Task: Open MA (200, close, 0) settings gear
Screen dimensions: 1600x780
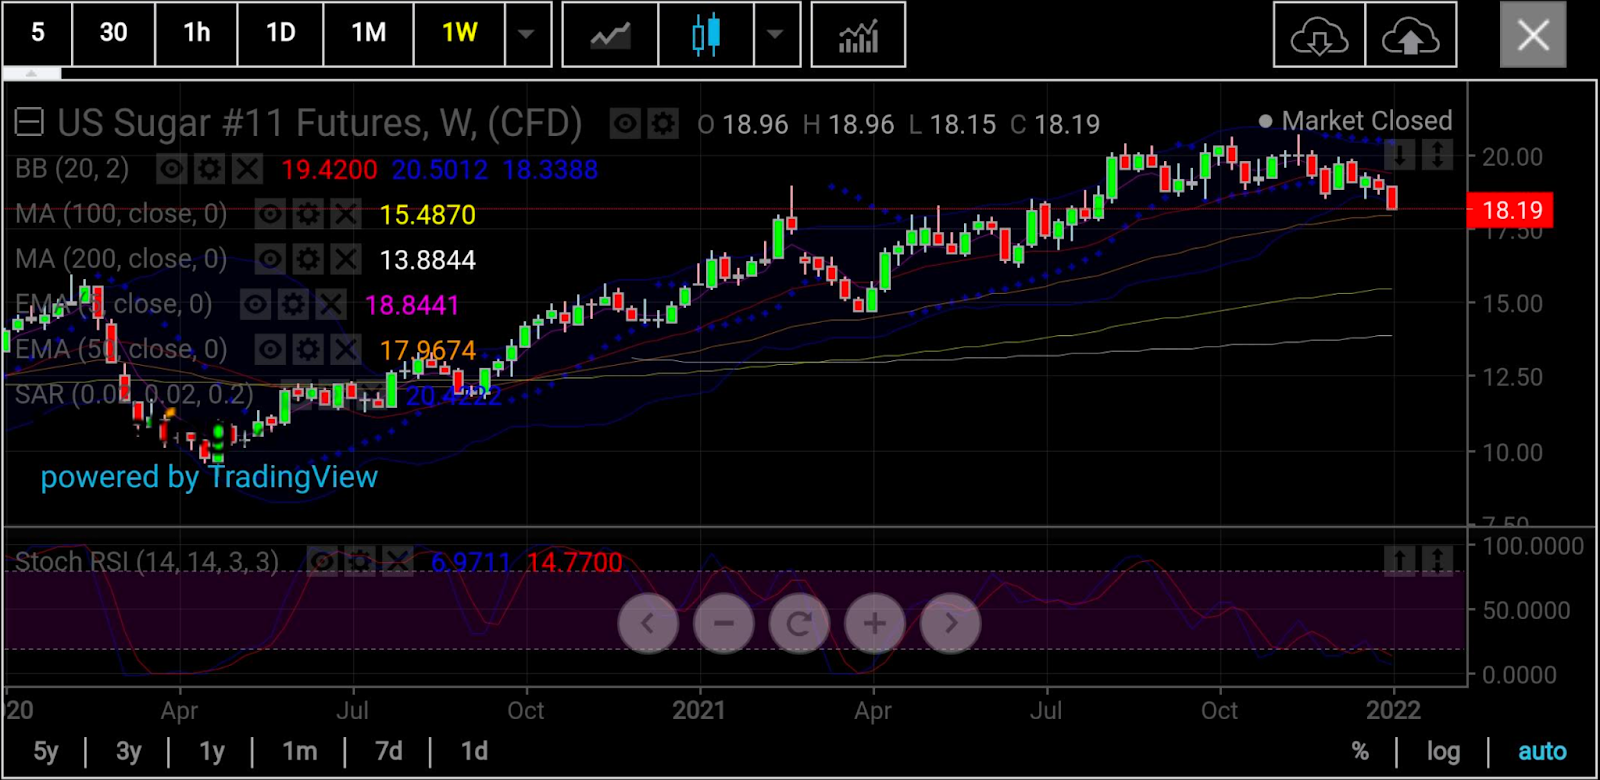Action: [x=308, y=260]
